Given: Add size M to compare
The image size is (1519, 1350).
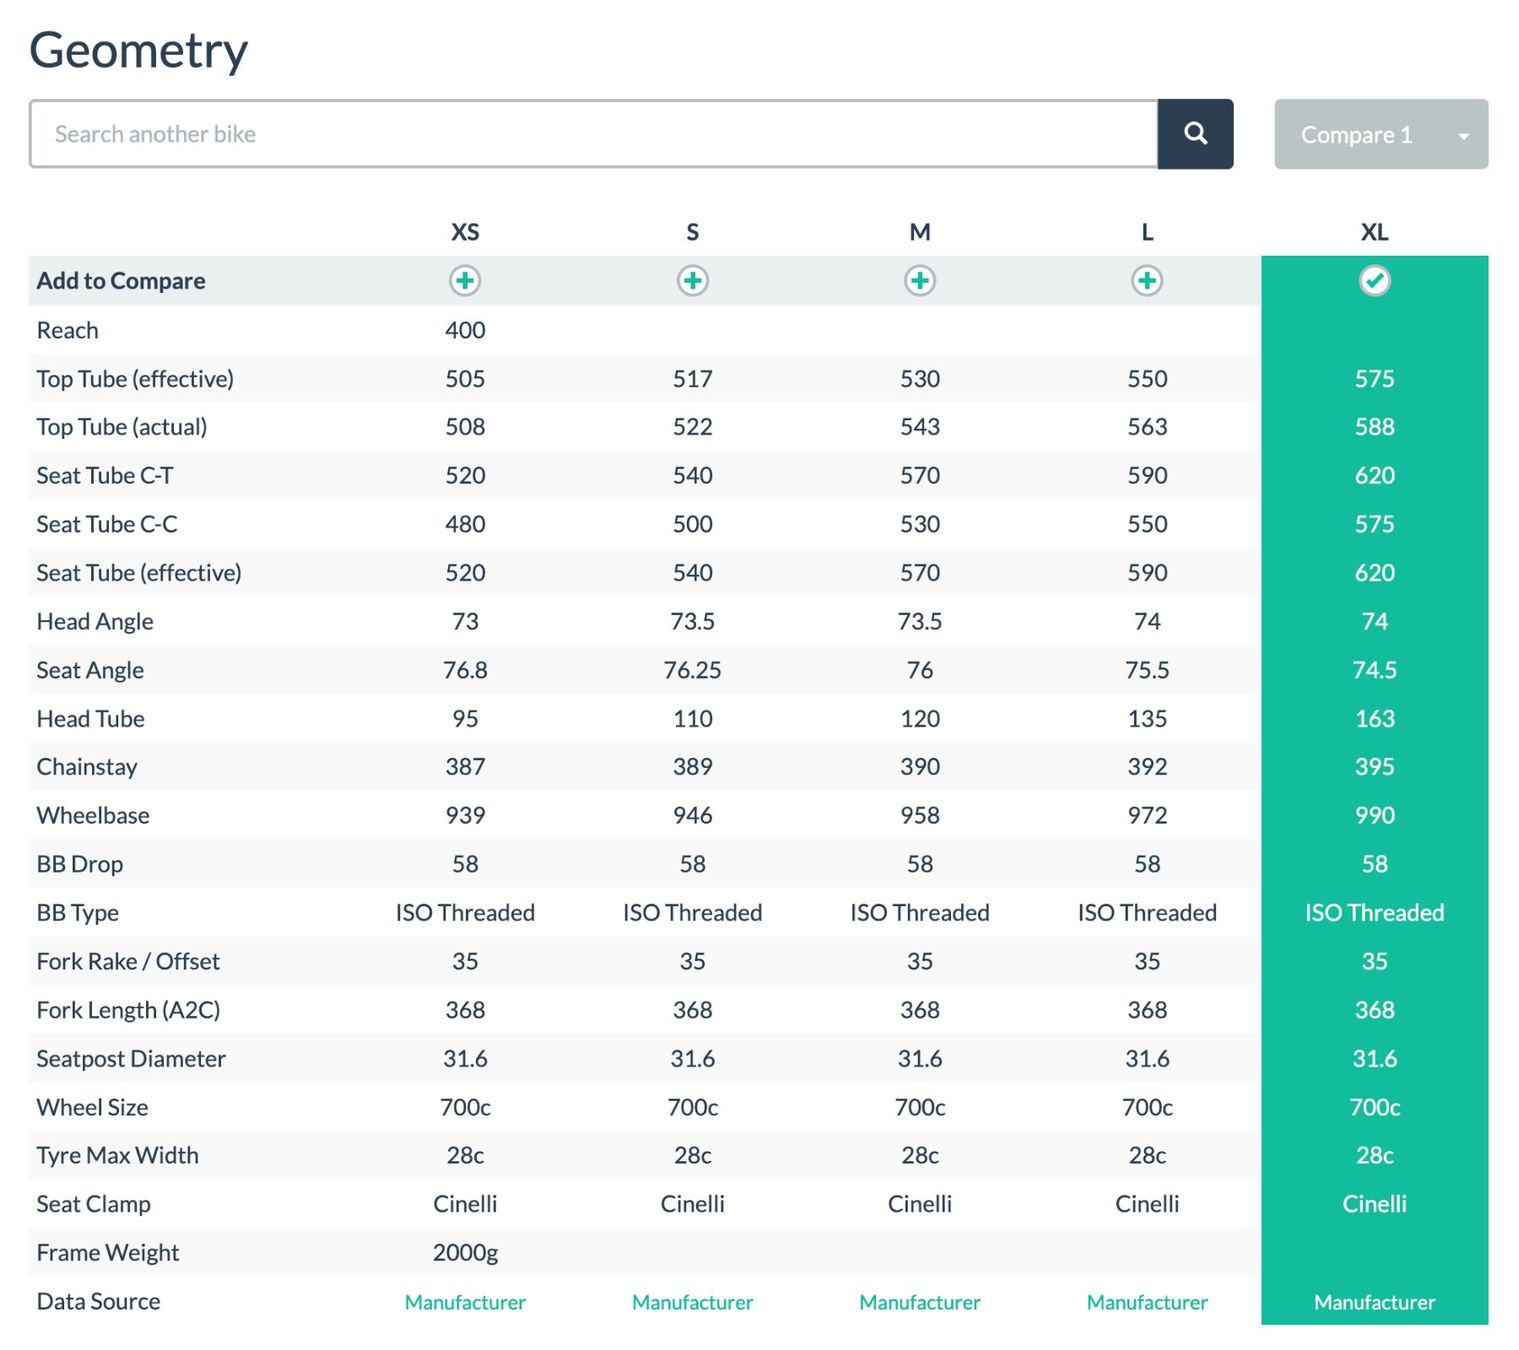Looking at the screenshot, I should click(920, 281).
